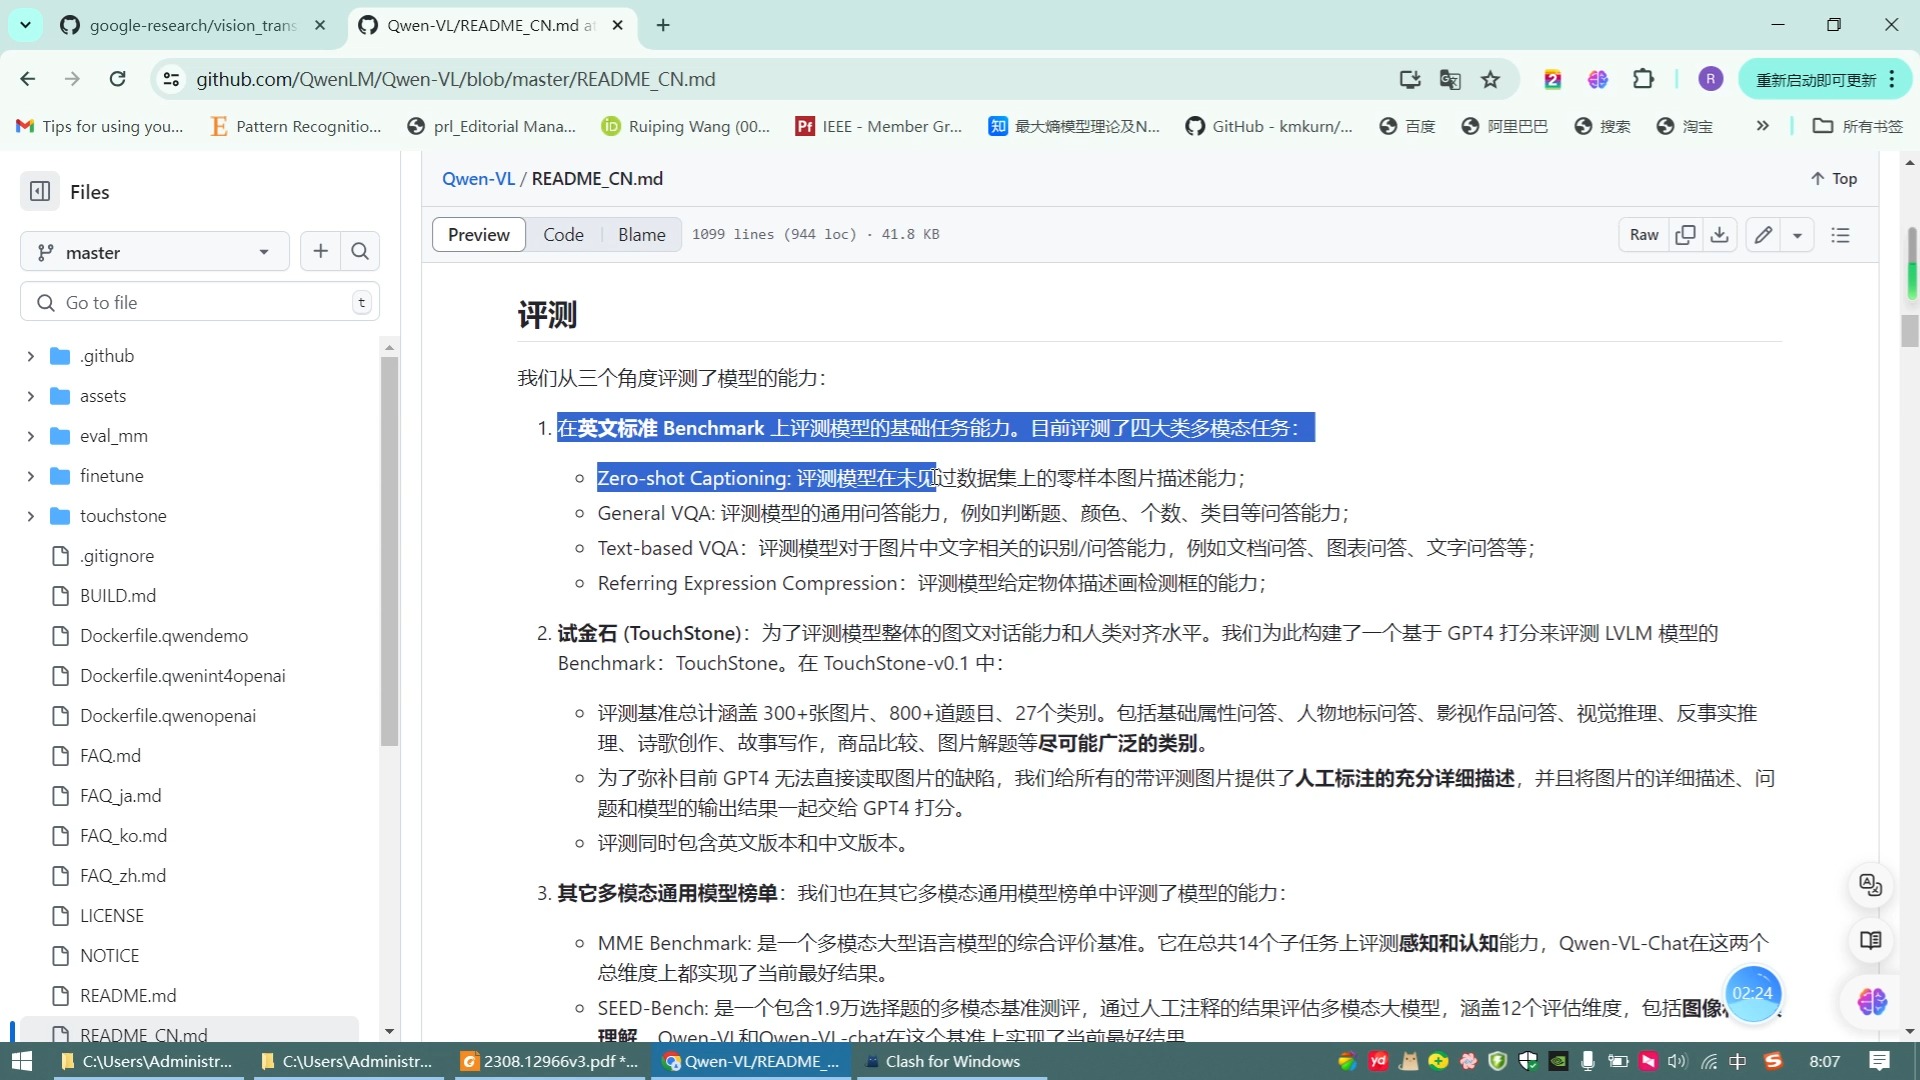
Task: Collapse the Files side panel icon
Action: [40, 191]
